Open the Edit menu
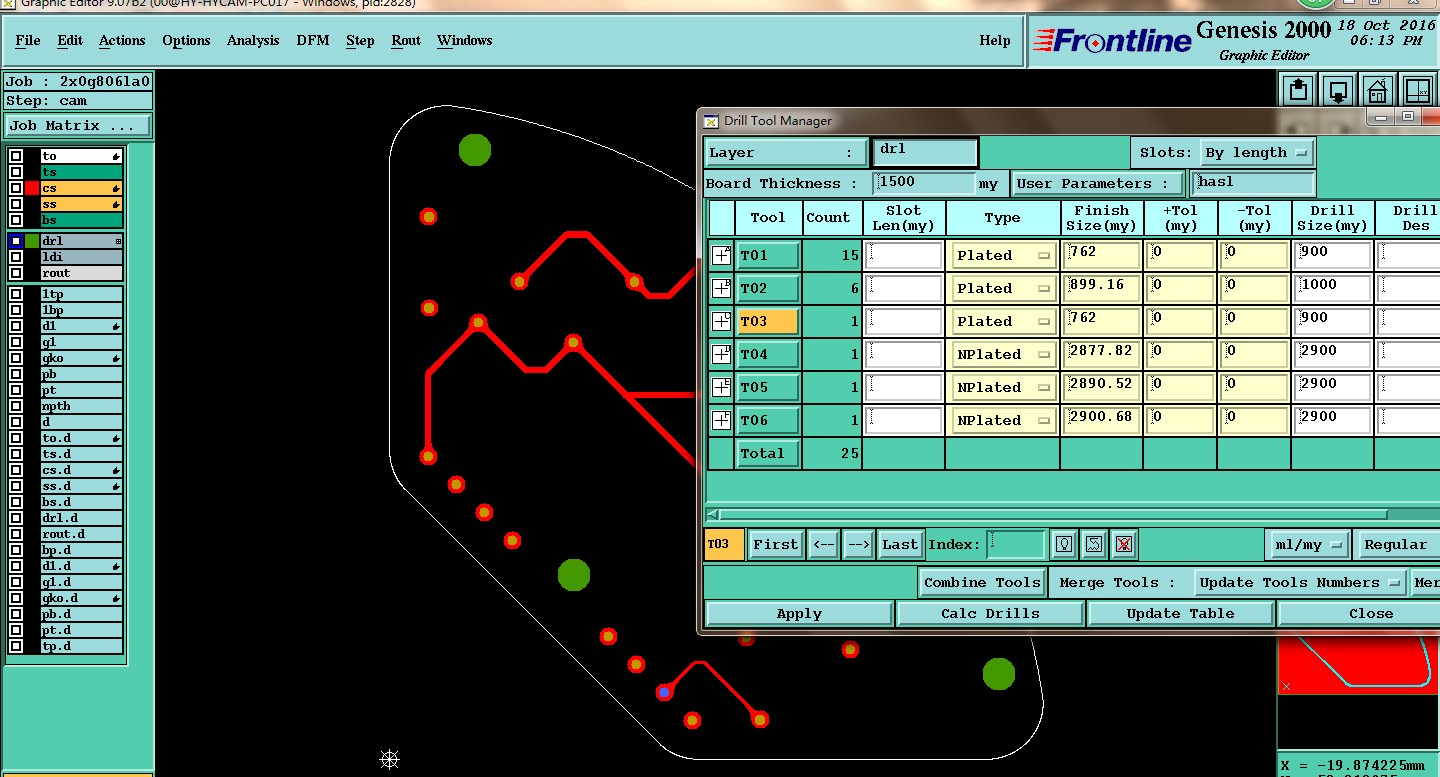Viewport: 1440px width, 777px height. [x=70, y=40]
